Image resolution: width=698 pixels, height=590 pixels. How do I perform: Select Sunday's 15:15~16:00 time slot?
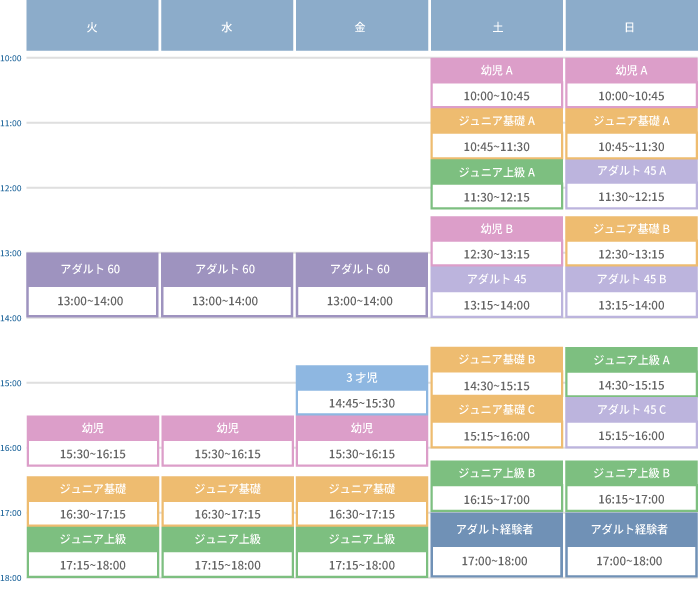pyautogui.click(x=630, y=435)
